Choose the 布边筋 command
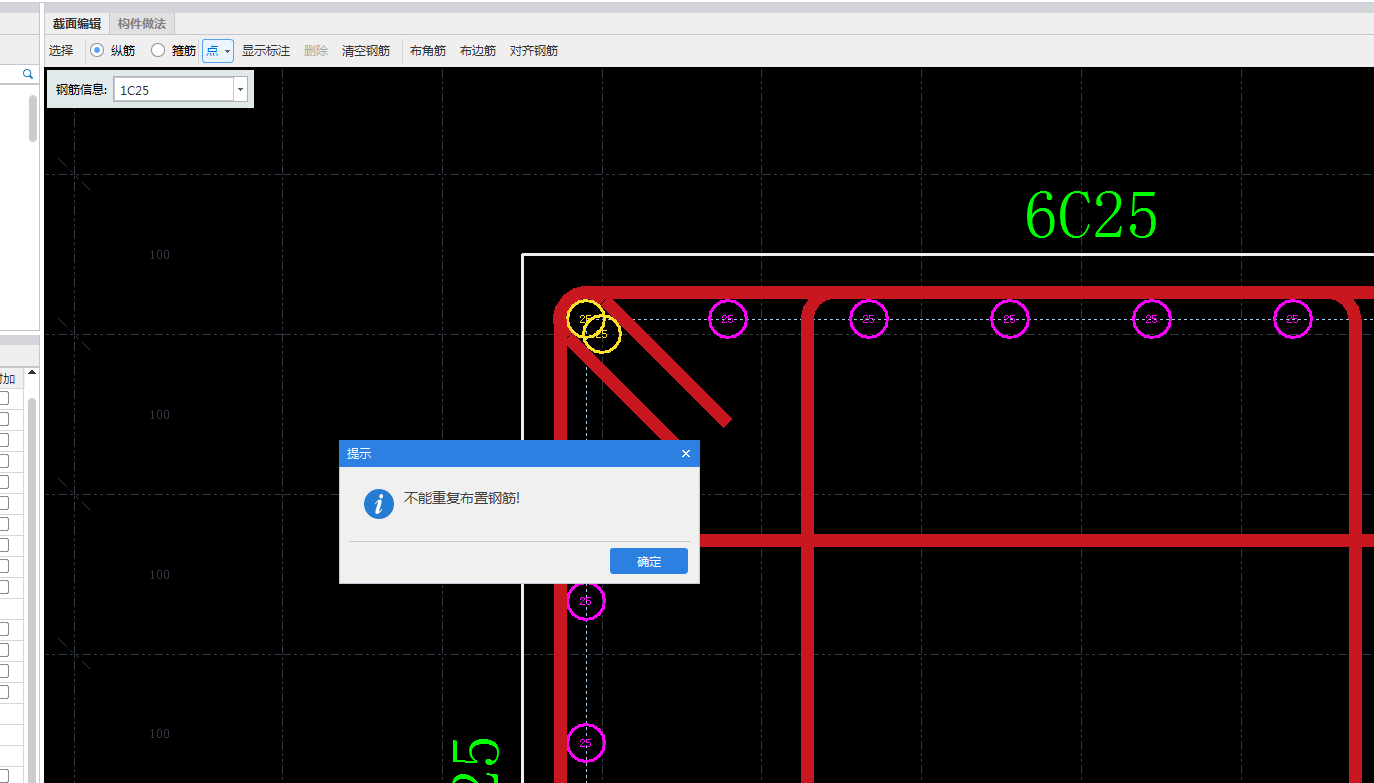 pyautogui.click(x=478, y=50)
